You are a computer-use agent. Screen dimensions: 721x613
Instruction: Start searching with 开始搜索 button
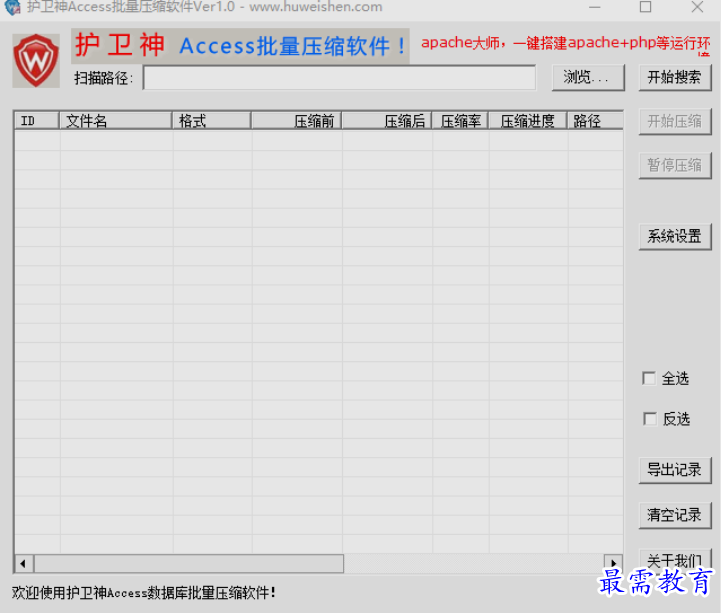click(x=675, y=77)
